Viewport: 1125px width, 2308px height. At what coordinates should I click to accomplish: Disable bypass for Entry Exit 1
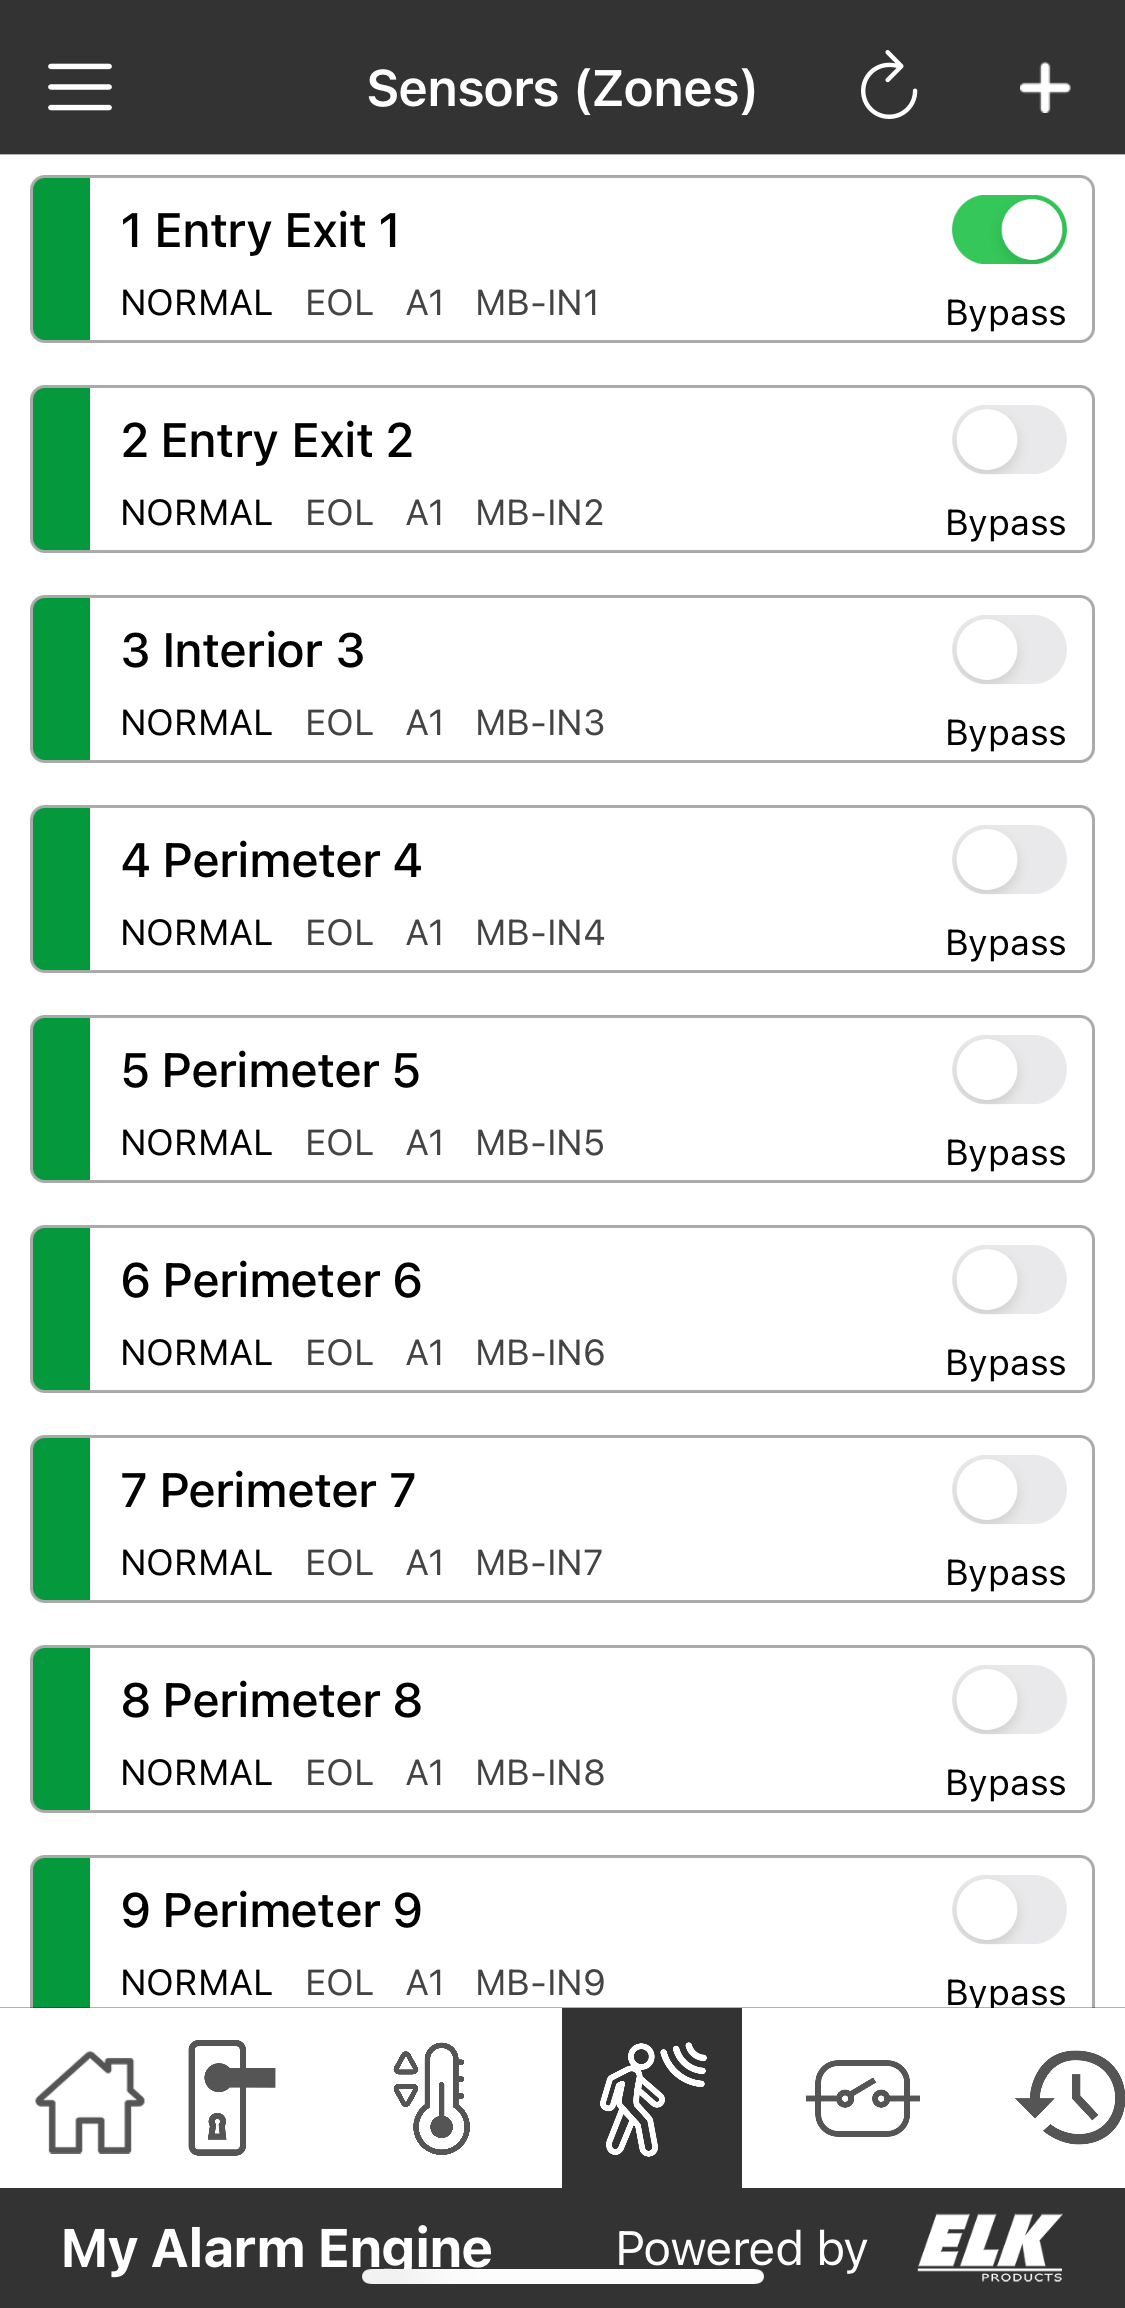coord(1008,230)
